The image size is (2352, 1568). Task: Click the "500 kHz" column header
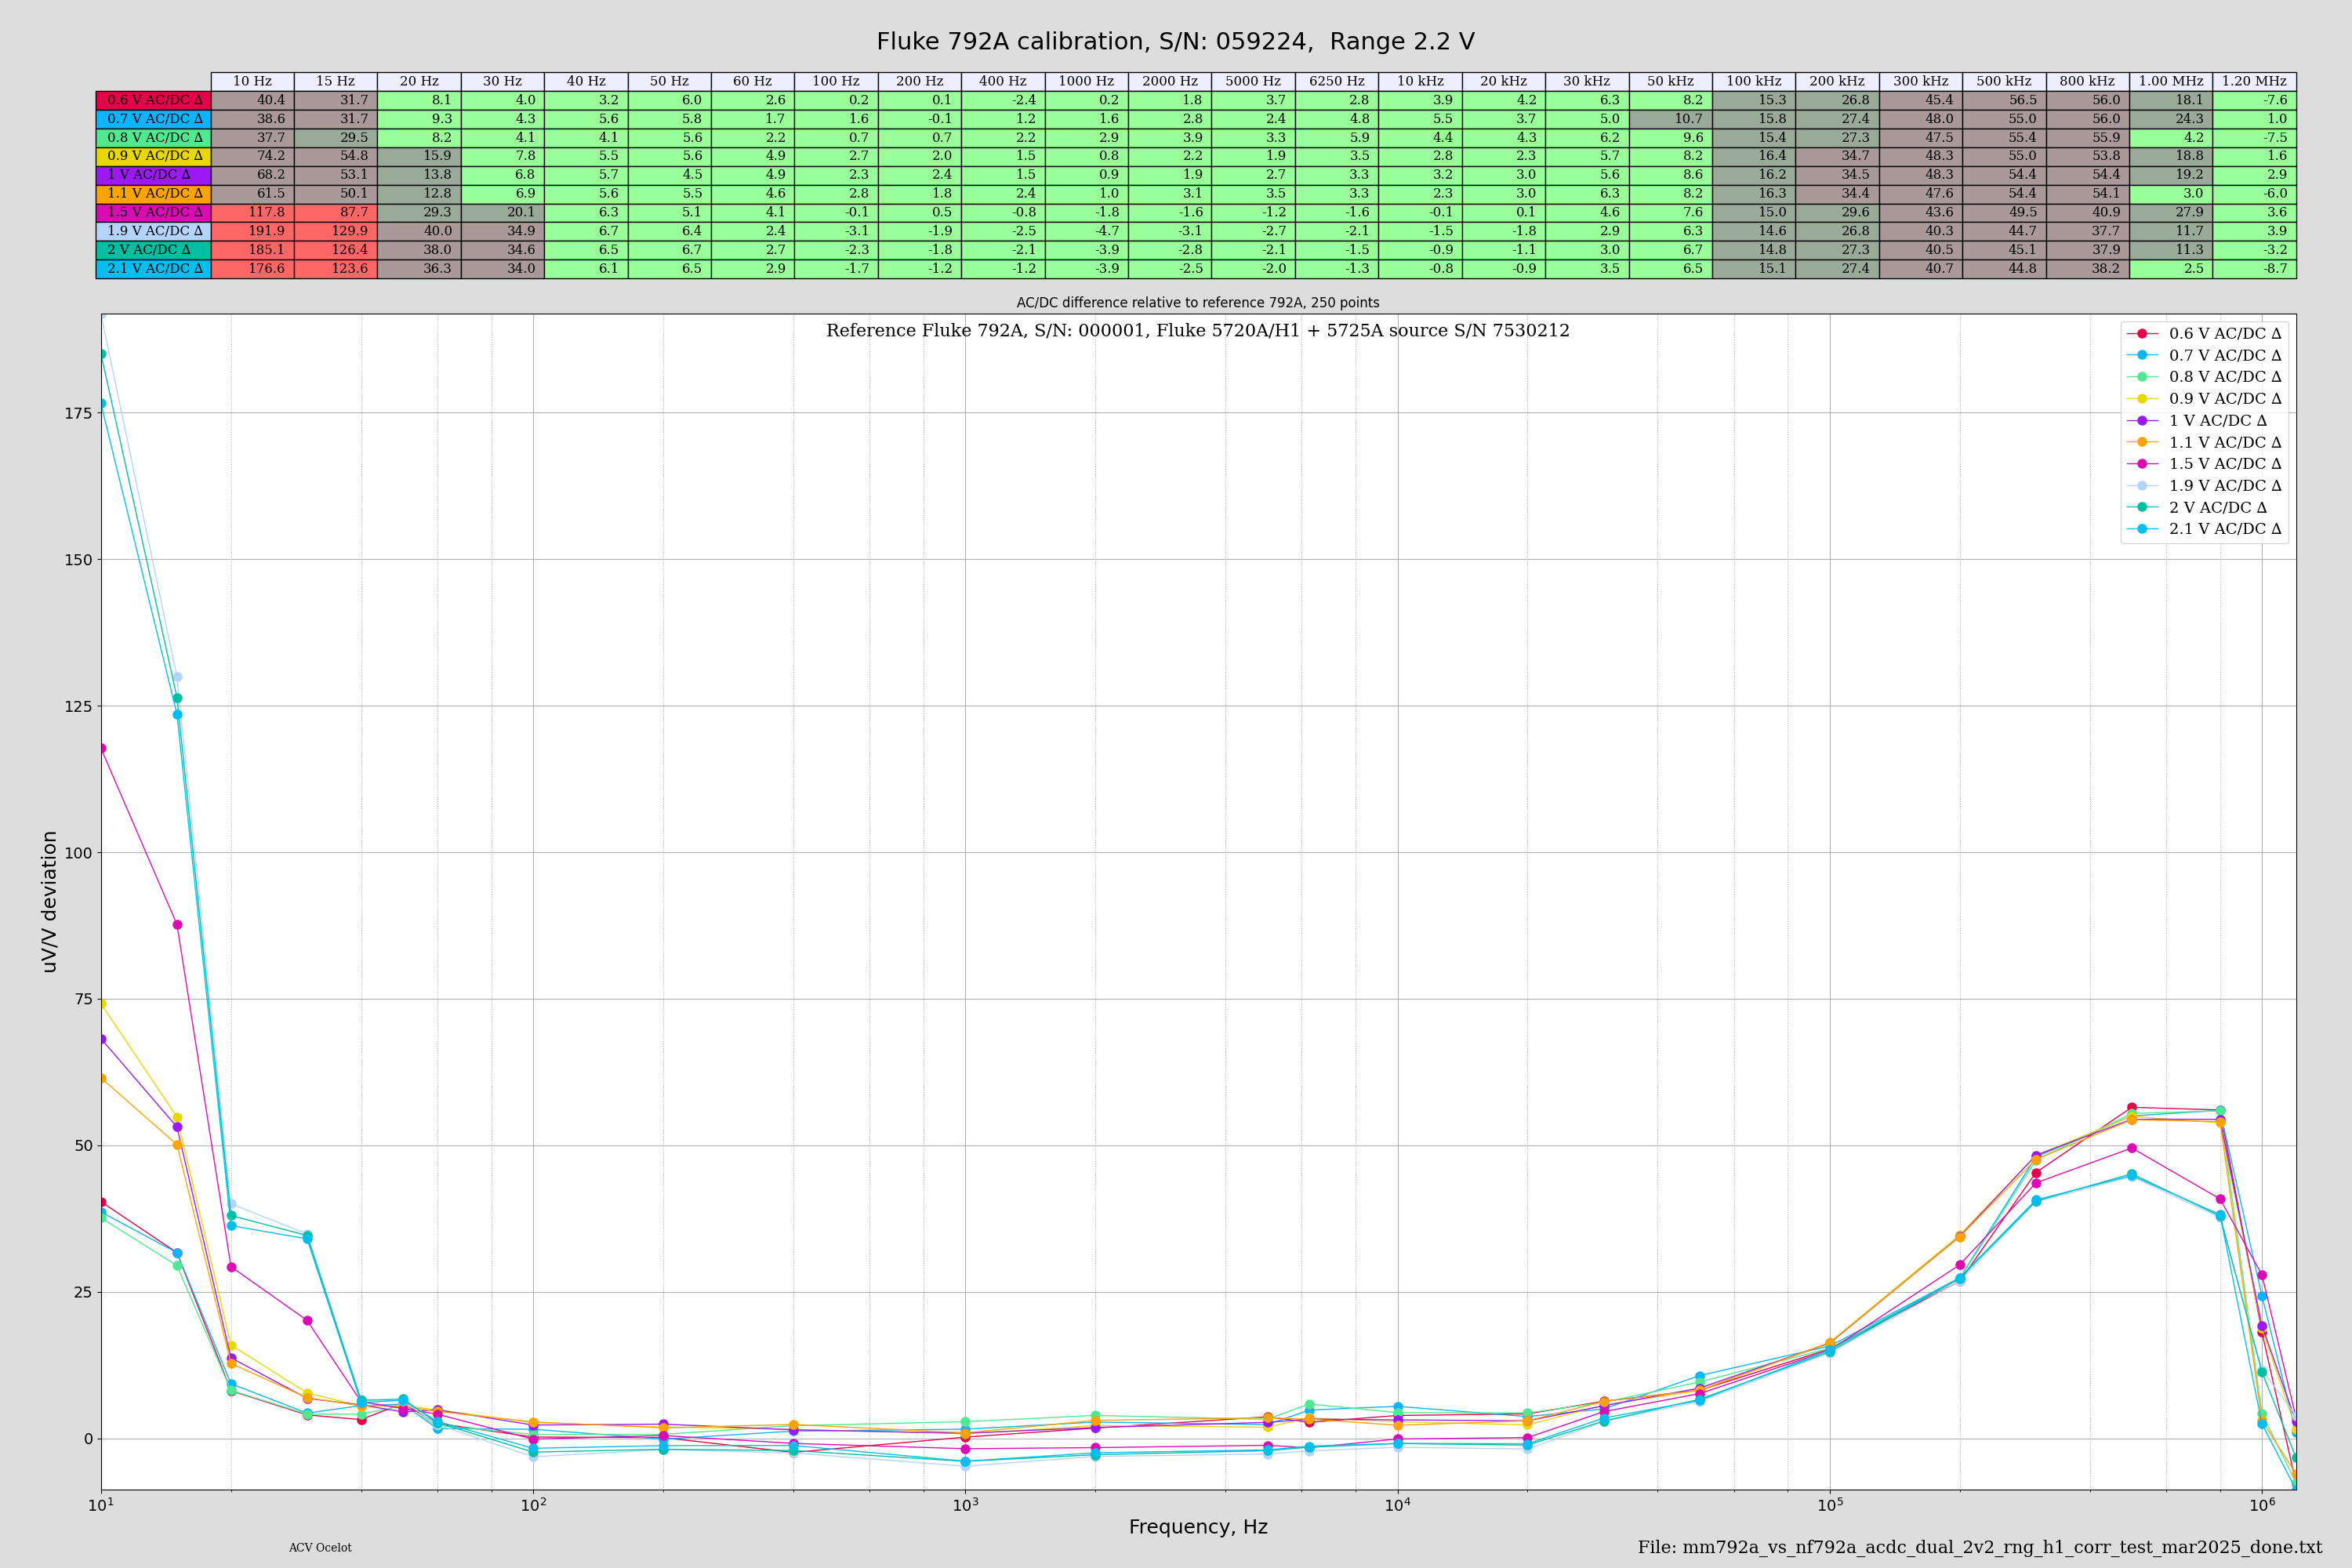tap(2004, 81)
